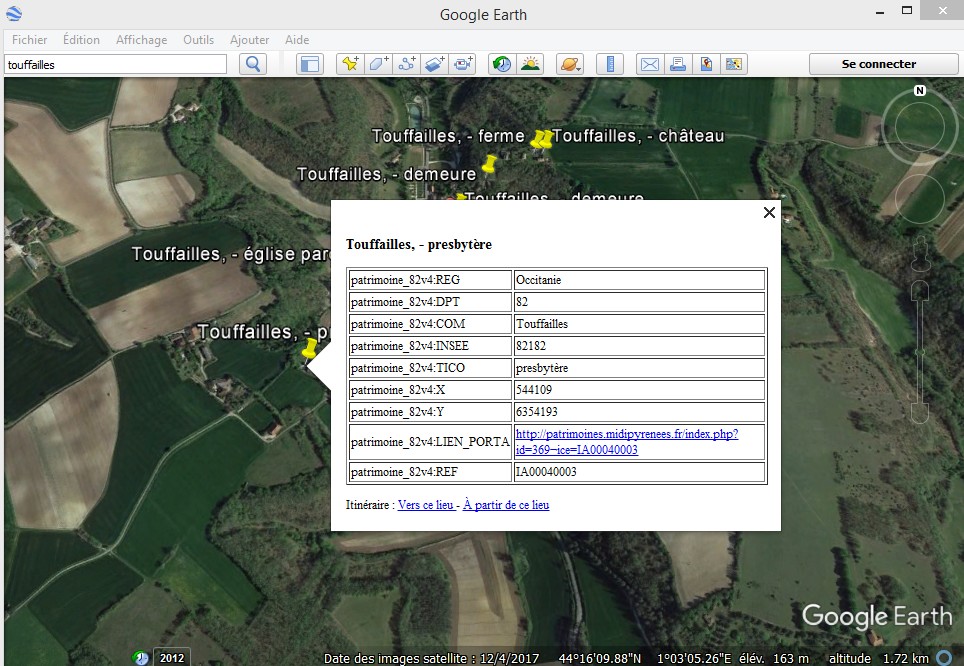
Task: Click the 'Vers ce lieu' itinerary link
Action: 425,505
